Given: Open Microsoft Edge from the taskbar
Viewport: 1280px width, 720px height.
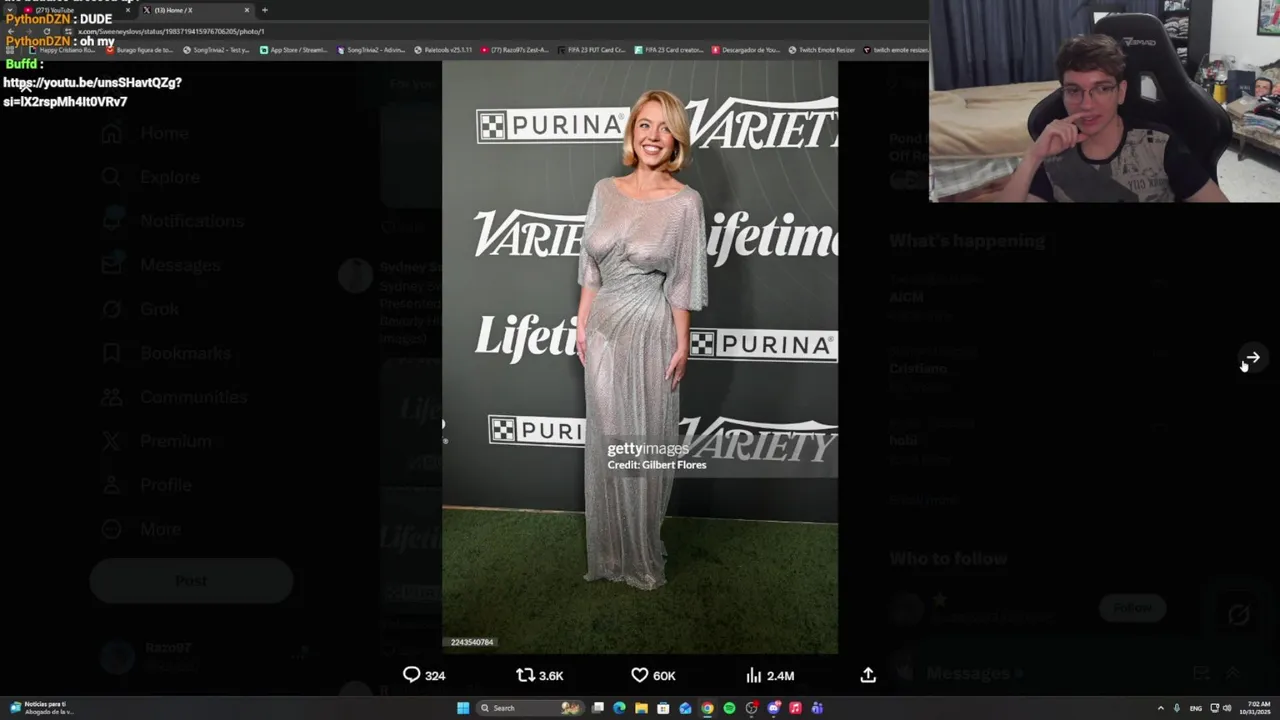Looking at the screenshot, I should click(619, 708).
